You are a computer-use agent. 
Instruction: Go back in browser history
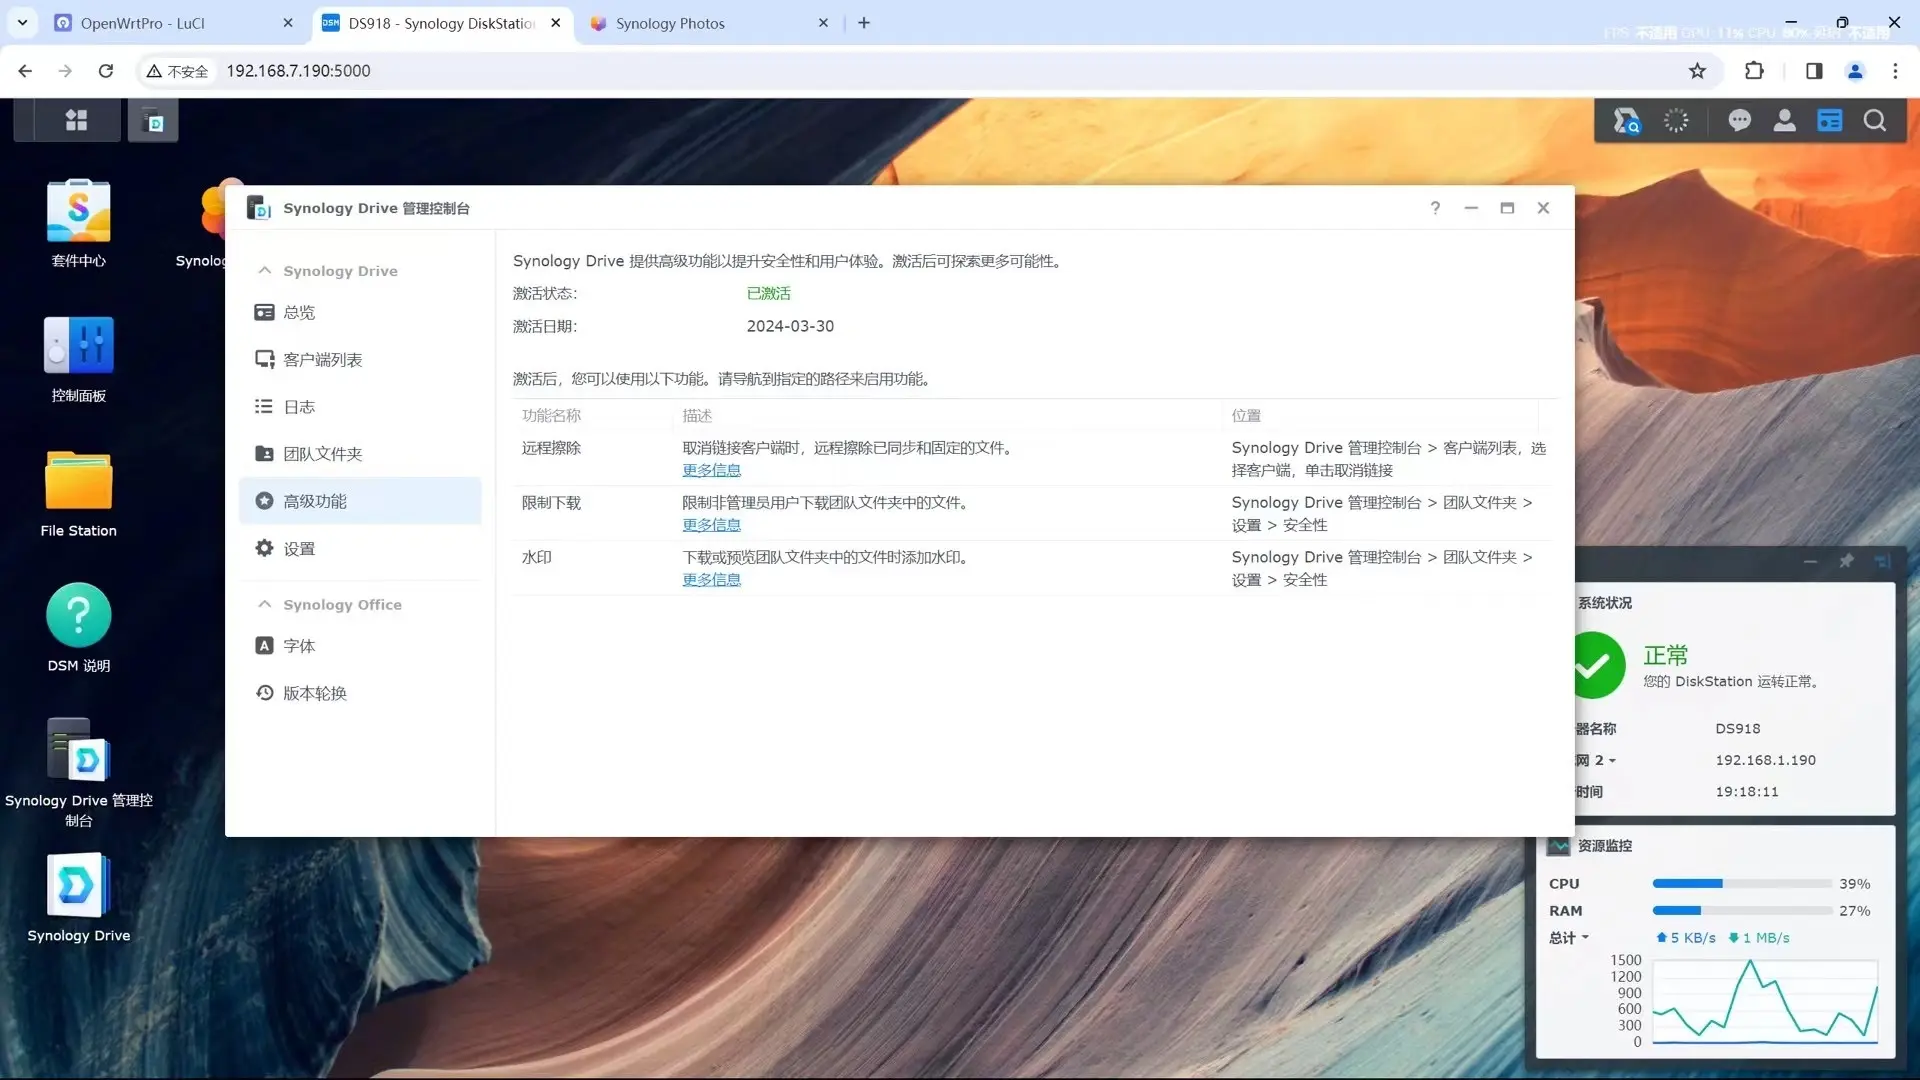pos(25,71)
